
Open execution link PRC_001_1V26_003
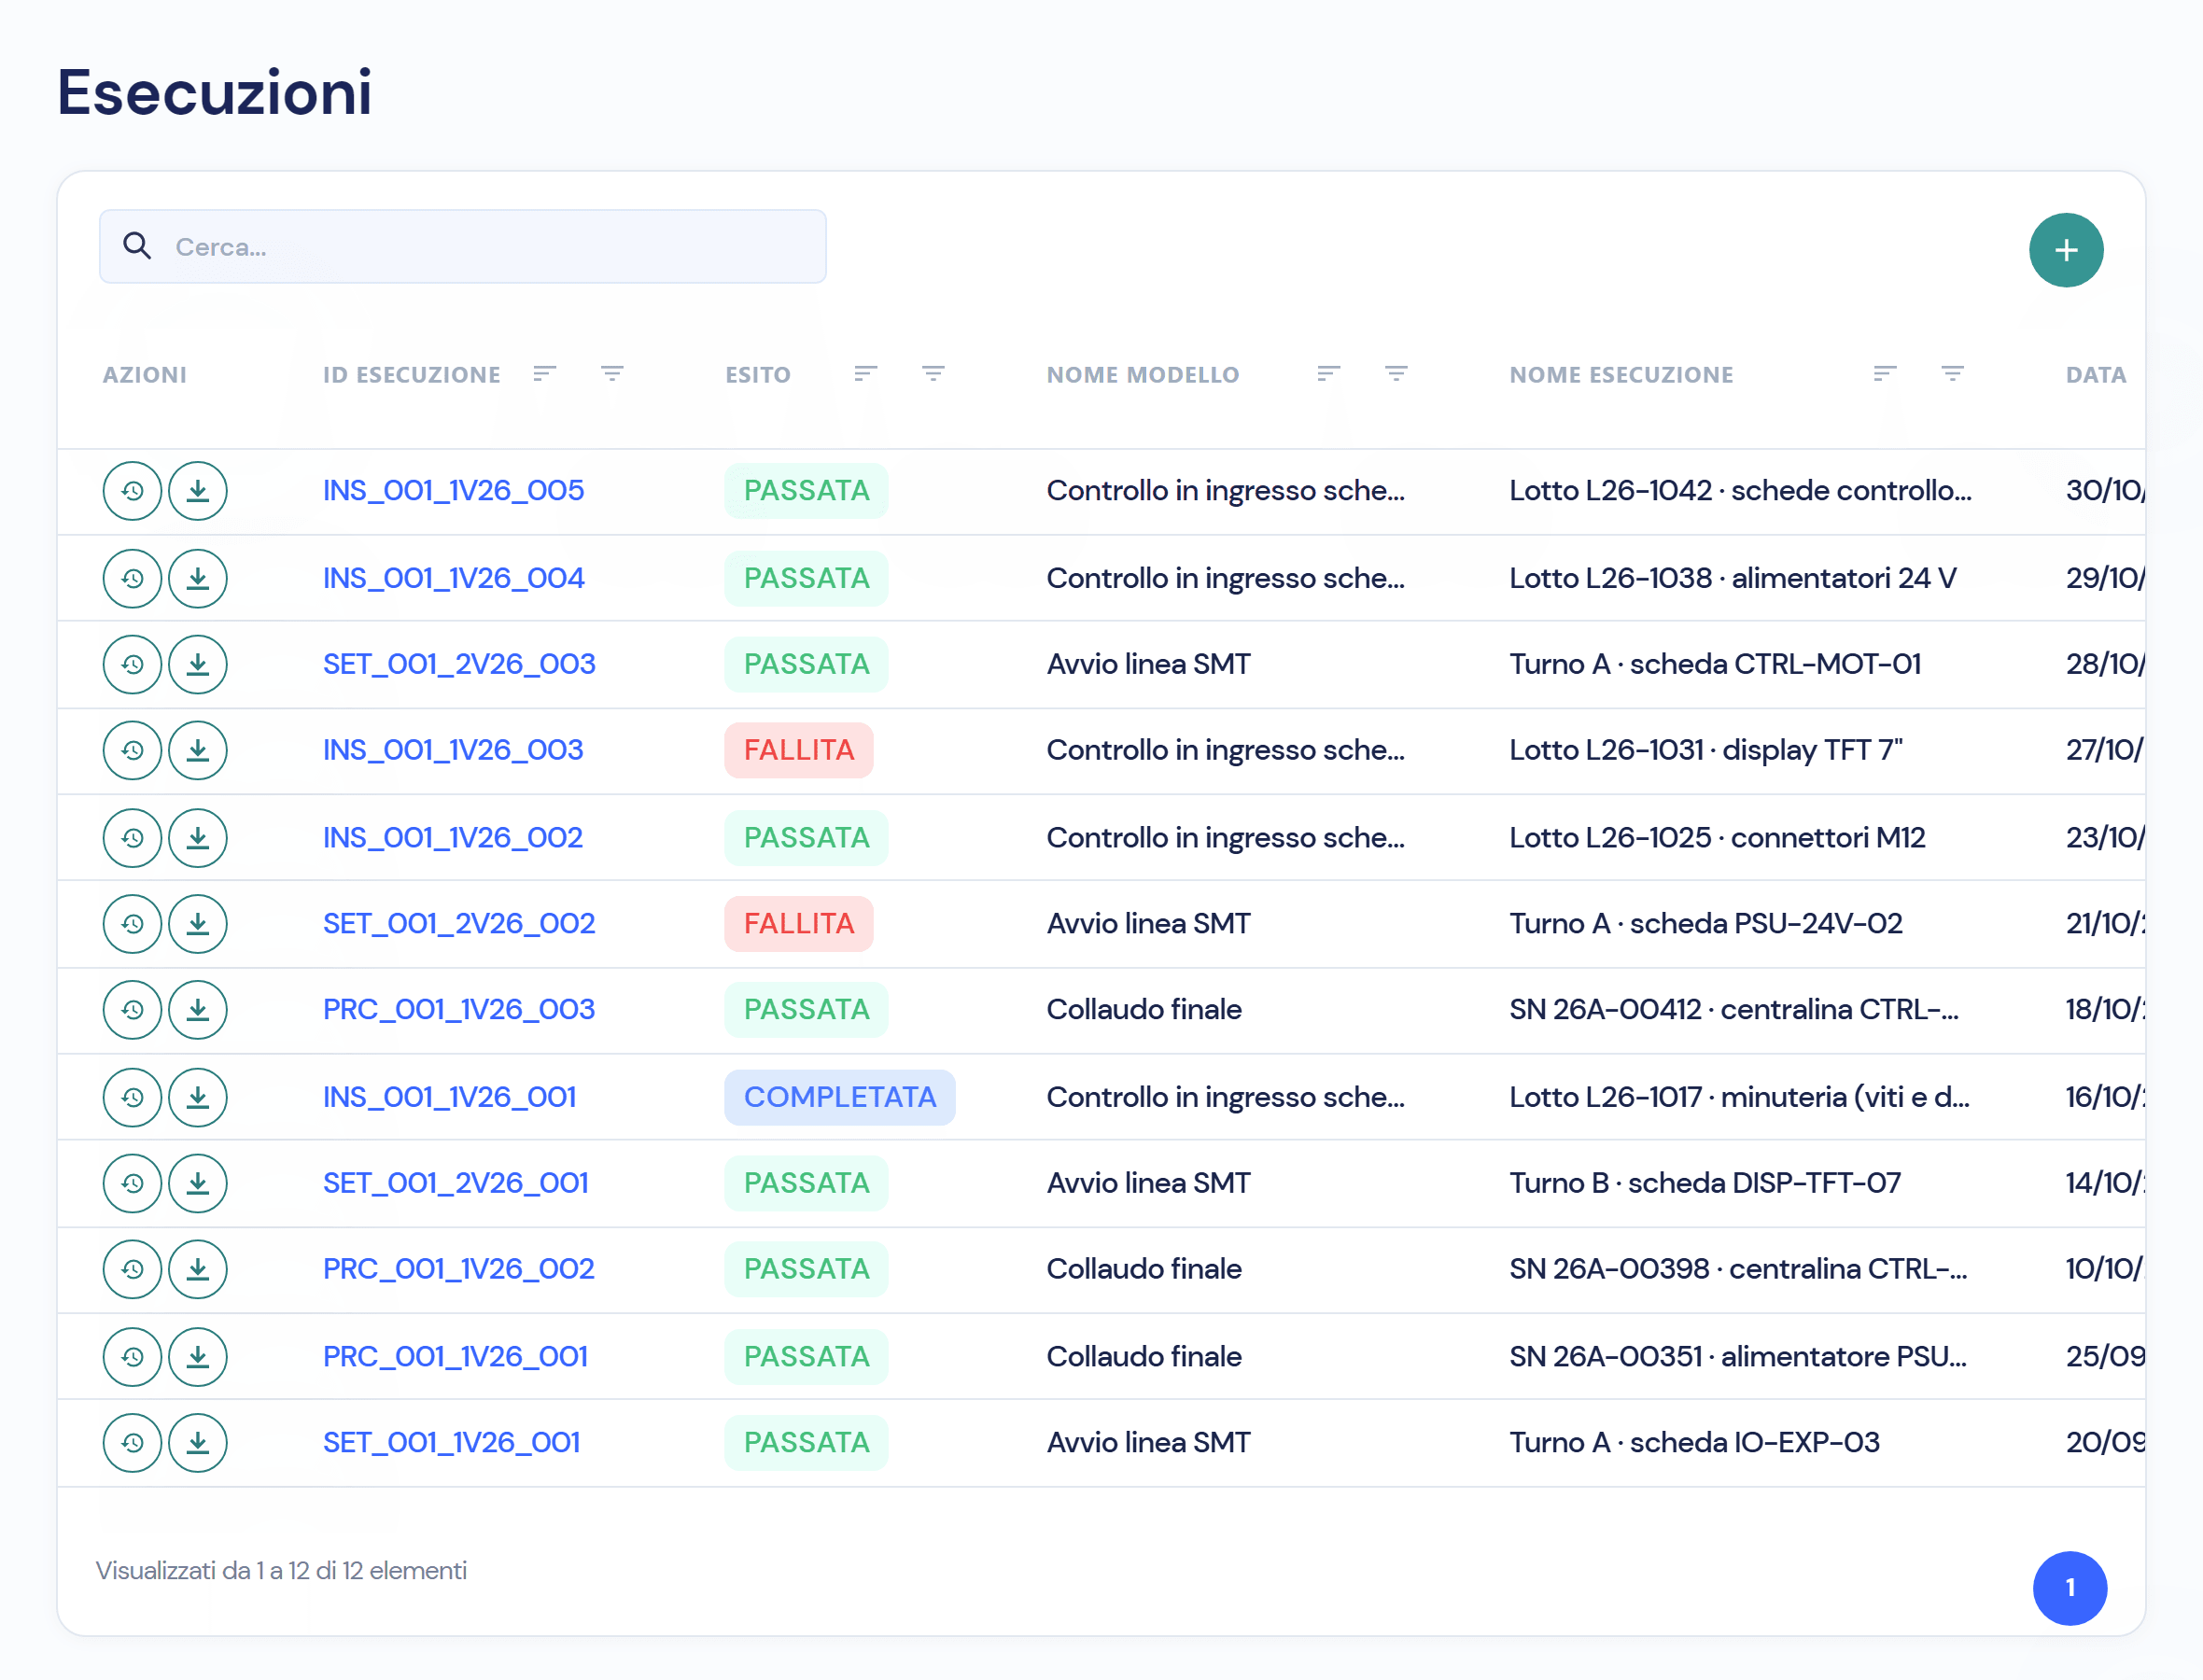459,1010
